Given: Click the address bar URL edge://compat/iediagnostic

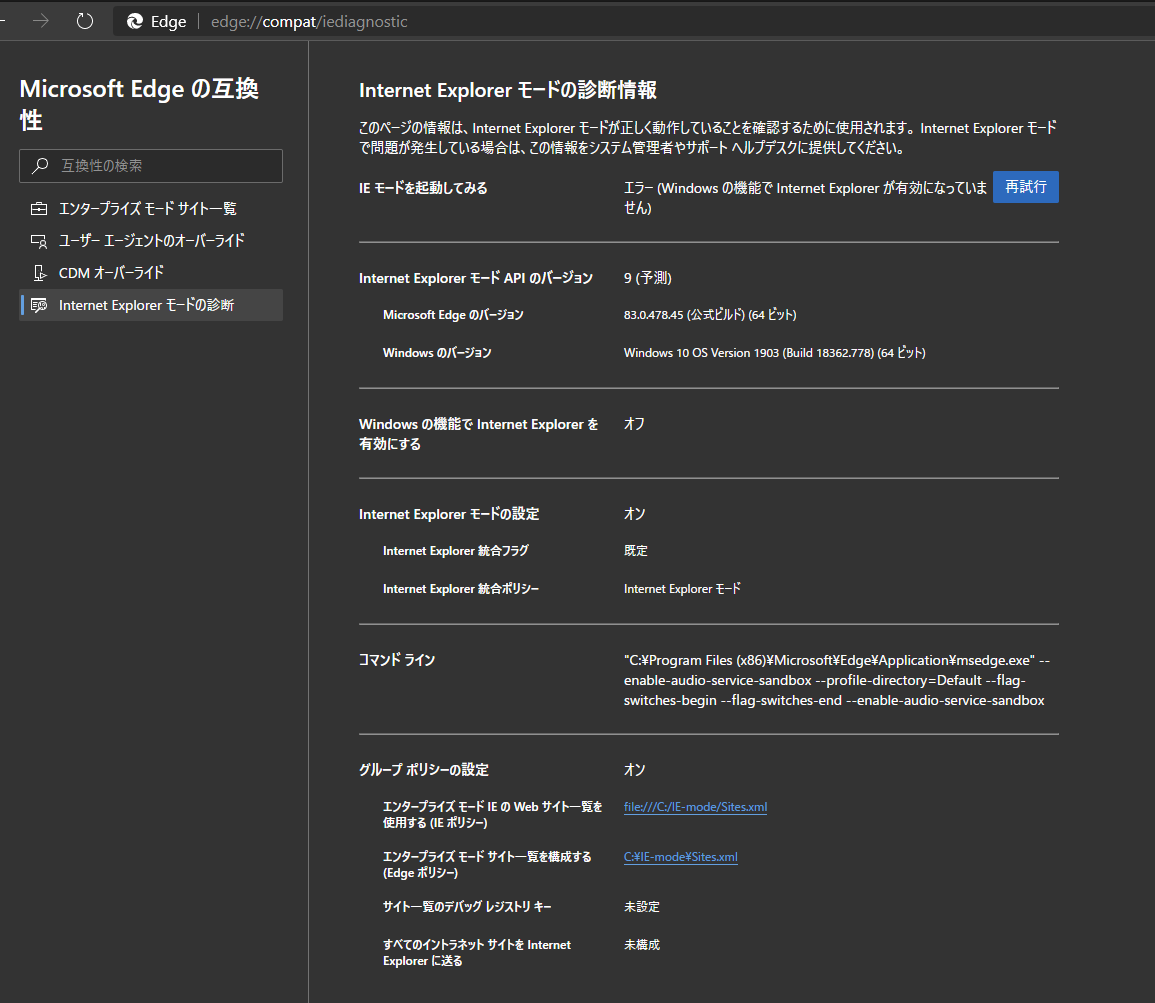Looking at the screenshot, I should [309, 21].
